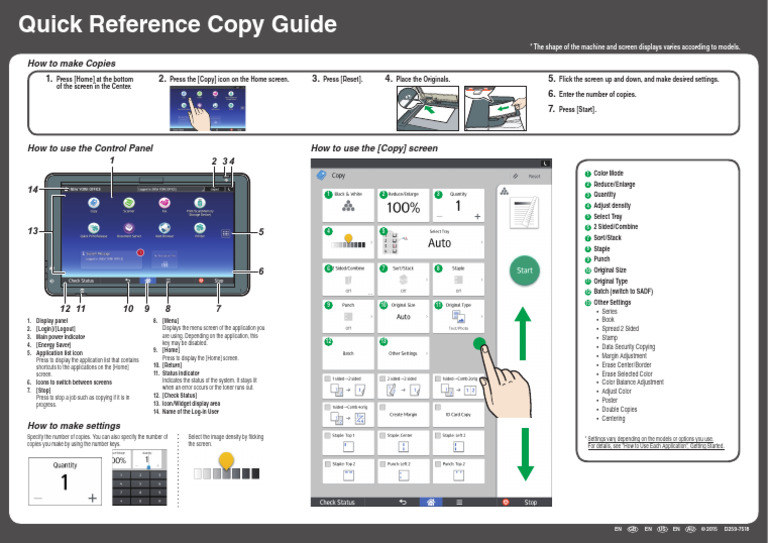Click the blue Copy app icon in the header

click(x=321, y=175)
